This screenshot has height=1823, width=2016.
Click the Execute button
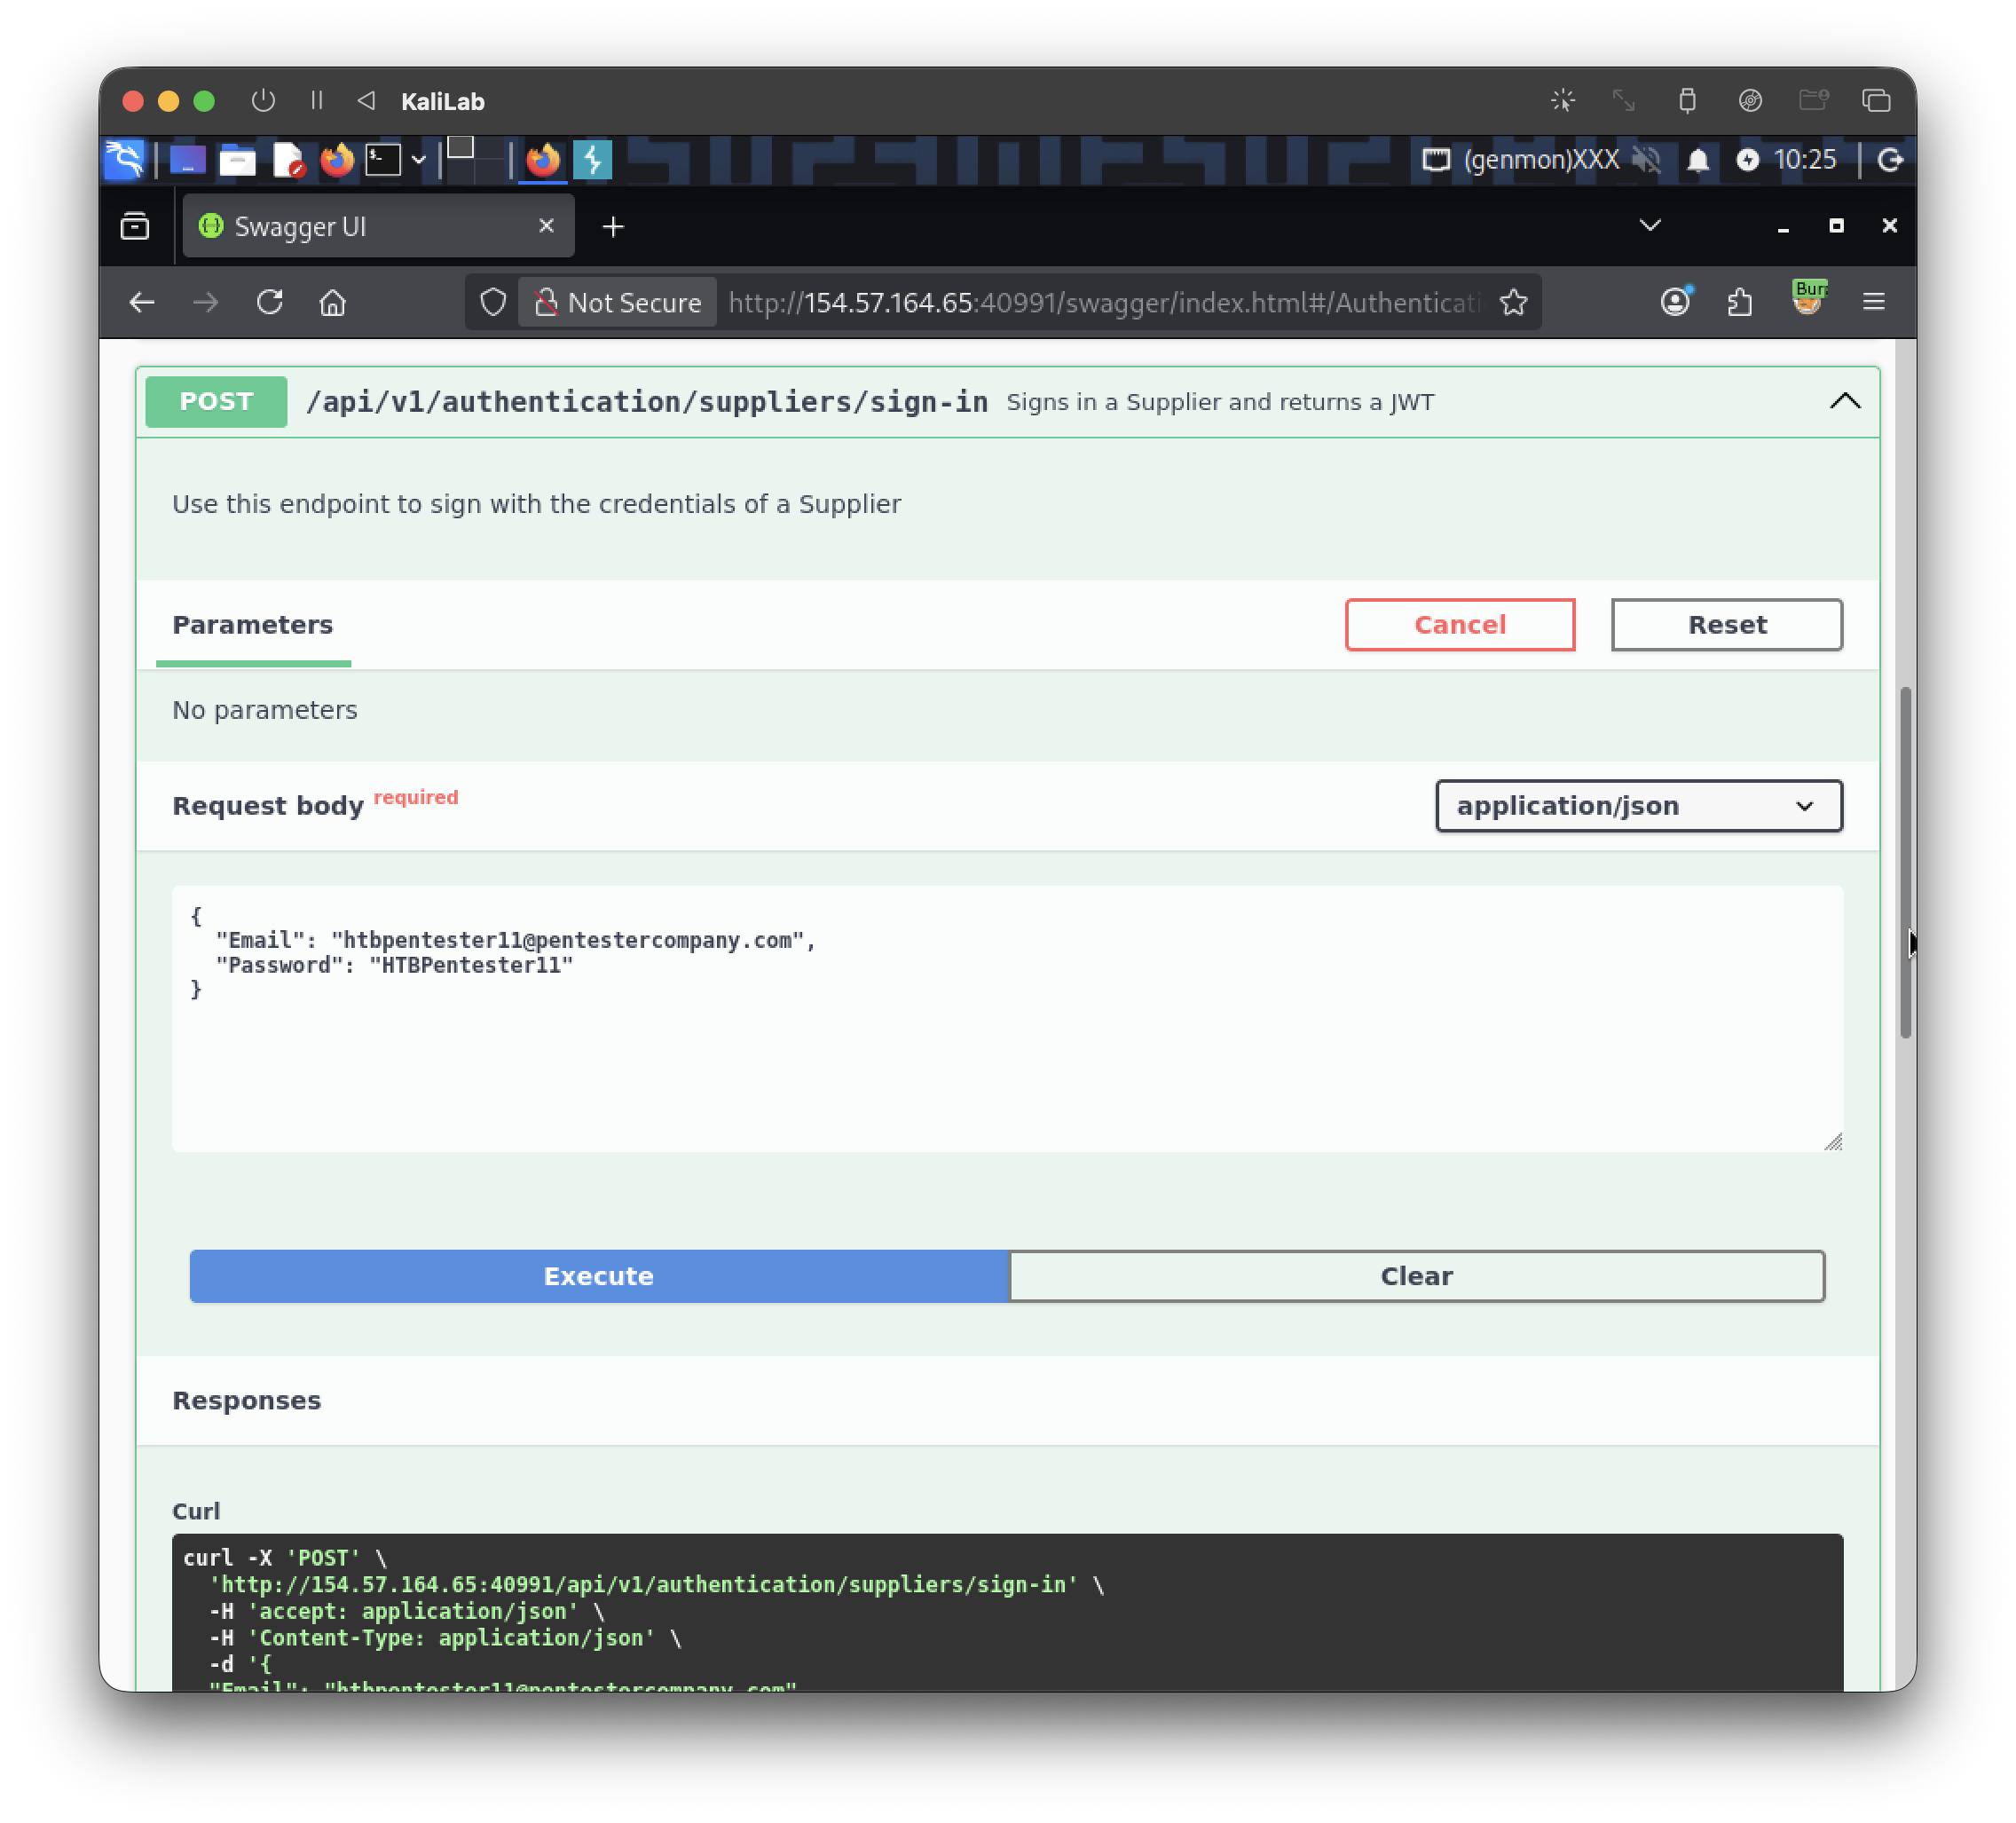[598, 1275]
